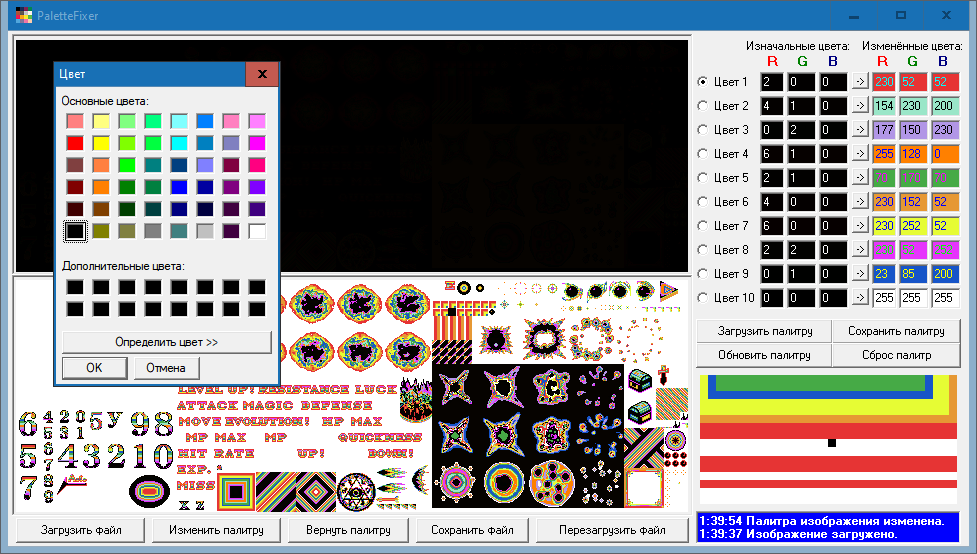Screen dimensions: 977x554
Task: Click Обновить палитру button
Action: click(x=765, y=355)
